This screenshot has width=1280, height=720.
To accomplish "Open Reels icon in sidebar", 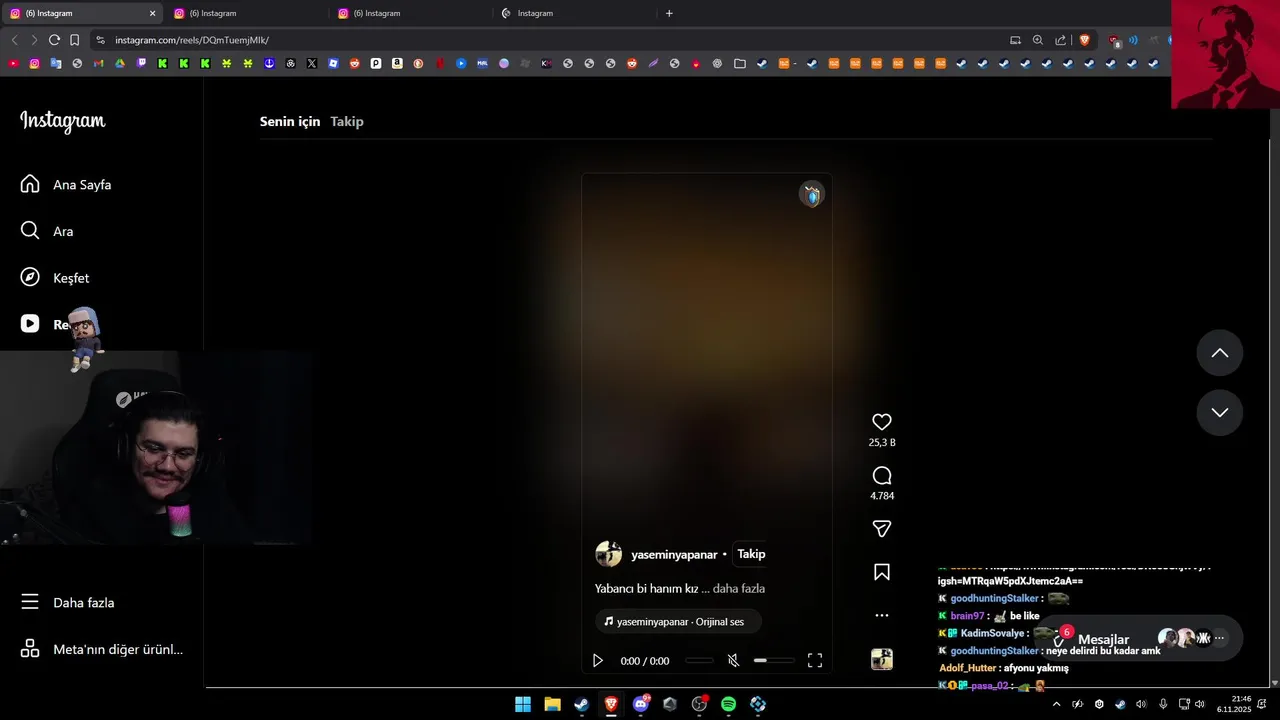I will point(30,324).
